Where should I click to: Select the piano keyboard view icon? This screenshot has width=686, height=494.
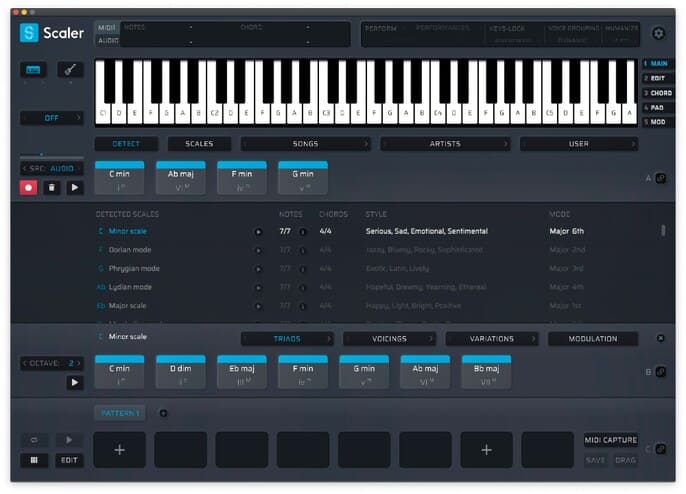pos(32,70)
